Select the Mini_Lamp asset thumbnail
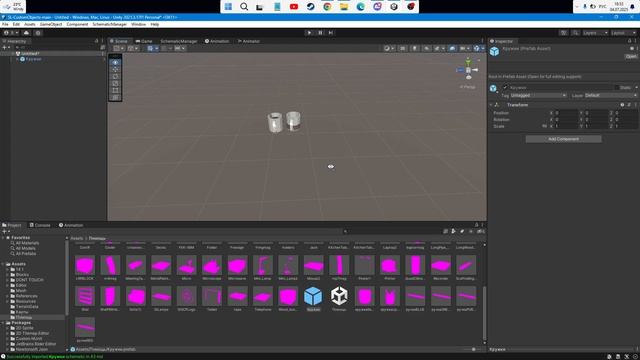640x360 pixels. (262, 265)
